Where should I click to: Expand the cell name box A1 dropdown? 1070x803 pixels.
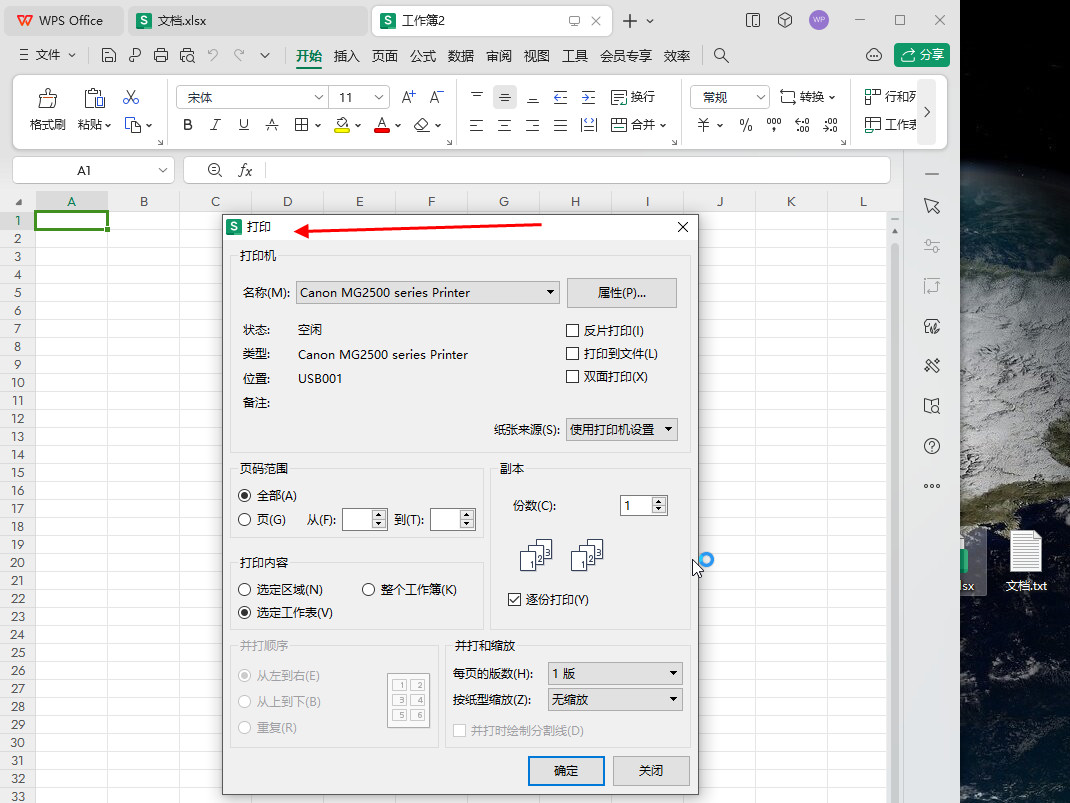[162, 171]
